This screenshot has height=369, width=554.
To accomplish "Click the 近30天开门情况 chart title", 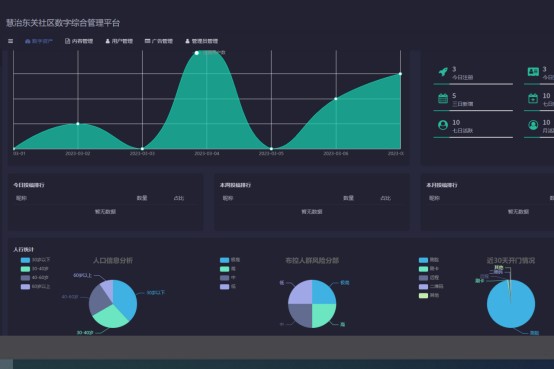I will tap(511, 260).
